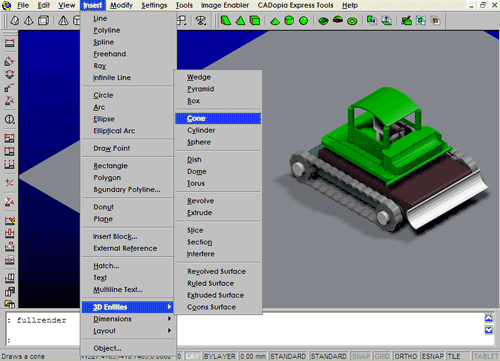Toggle SNAP in the status bar

tap(361, 356)
